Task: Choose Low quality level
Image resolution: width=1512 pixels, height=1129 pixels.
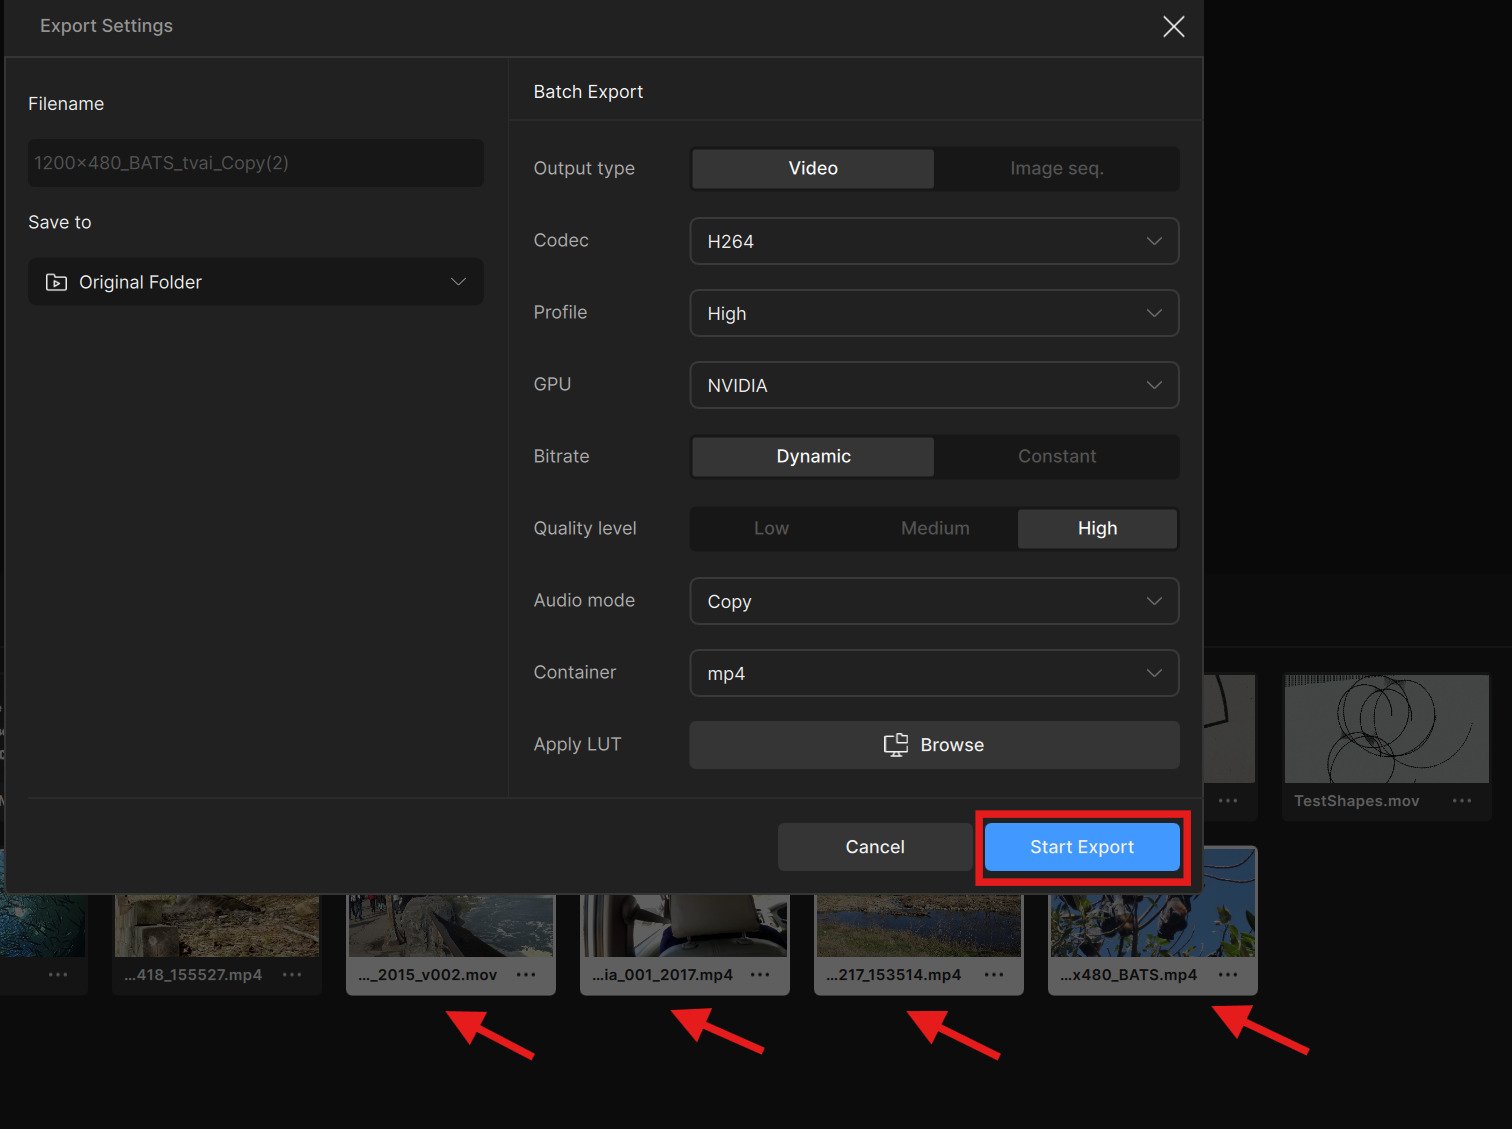Action: coord(771,529)
